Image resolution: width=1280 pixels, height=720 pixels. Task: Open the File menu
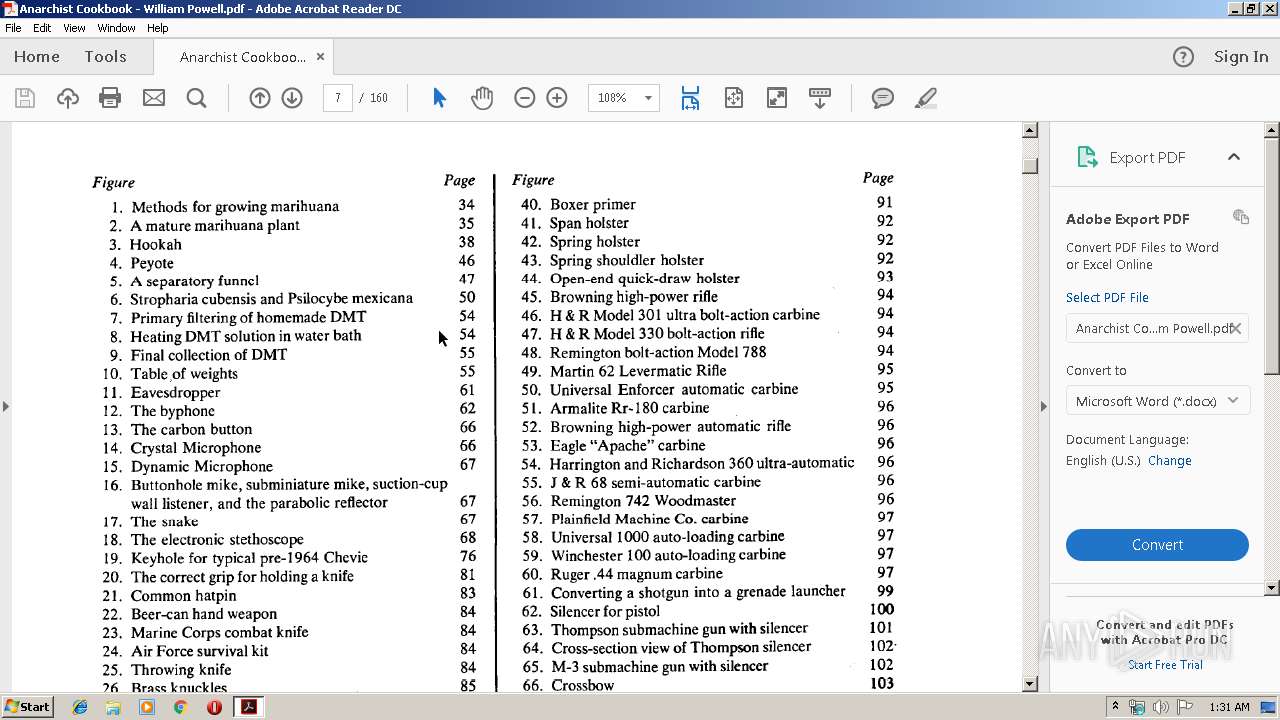click(x=13, y=28)
